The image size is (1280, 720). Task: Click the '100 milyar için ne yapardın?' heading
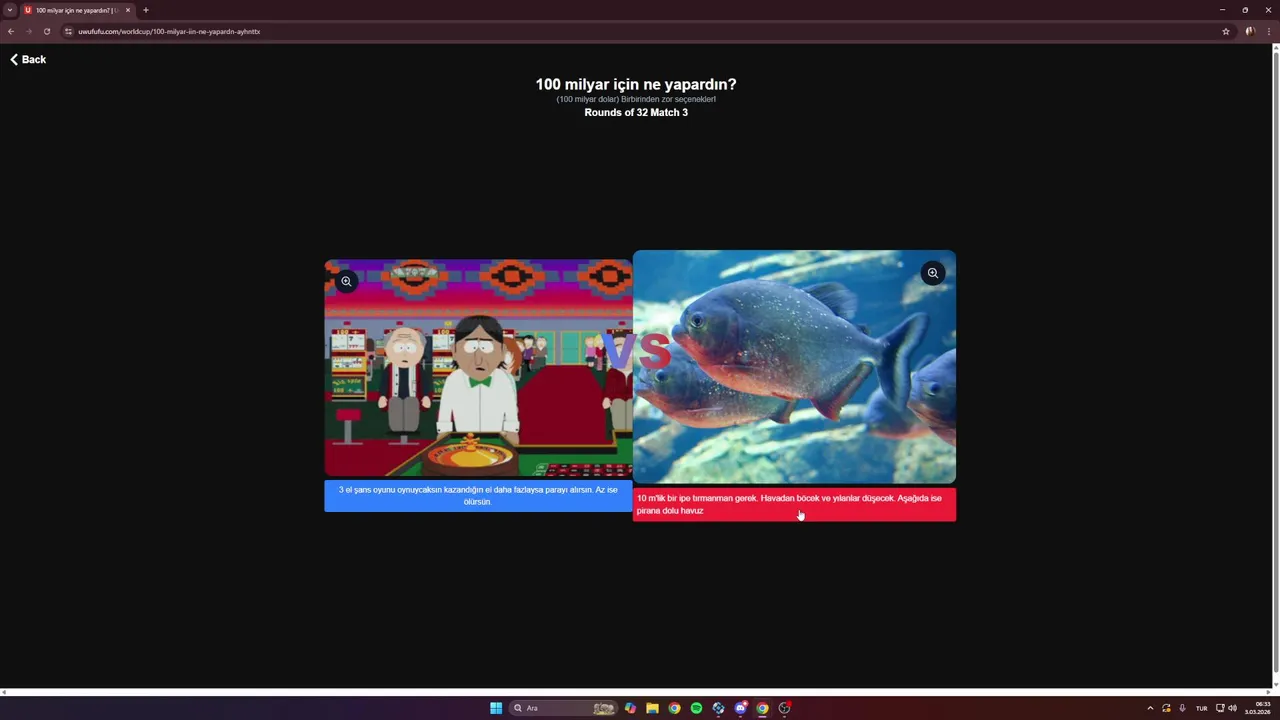click(x=636, y=85)
